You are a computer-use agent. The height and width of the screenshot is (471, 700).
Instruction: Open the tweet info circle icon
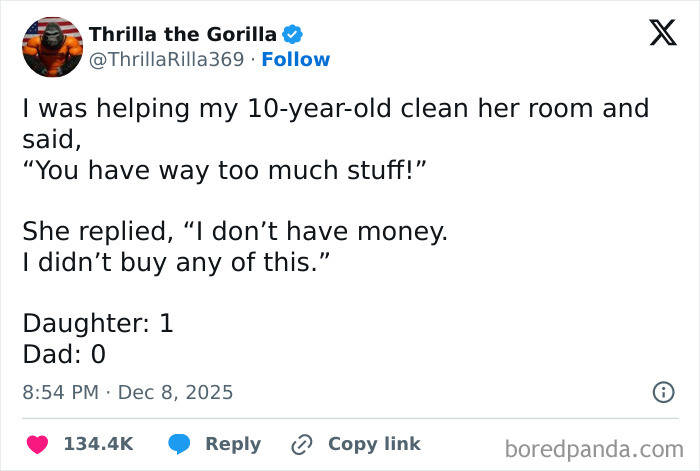click(x=662, y=393)
